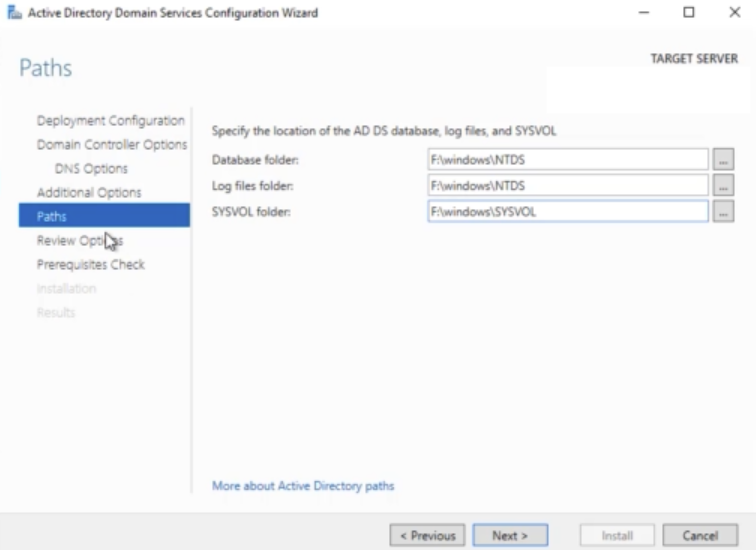Open the Prerequisites Check step
Screen dimensions: 756x550
tap(91, 265)
